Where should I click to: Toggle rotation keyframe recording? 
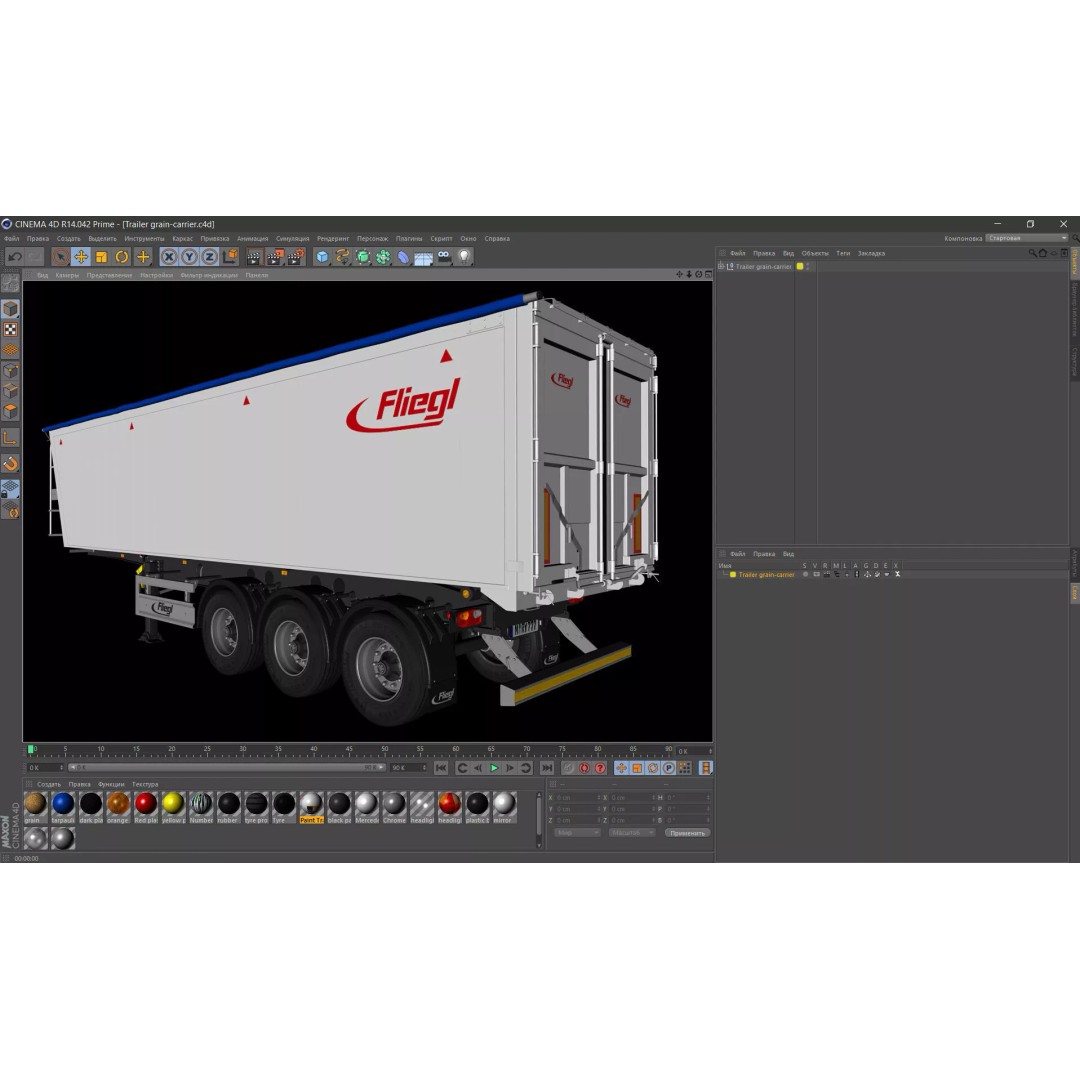(x=653, y=768)
